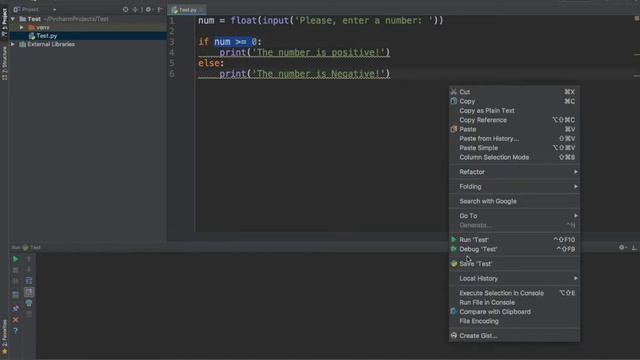Click the pin tab icon in Run panel
640x360 pixels.
tap(16, 309)
